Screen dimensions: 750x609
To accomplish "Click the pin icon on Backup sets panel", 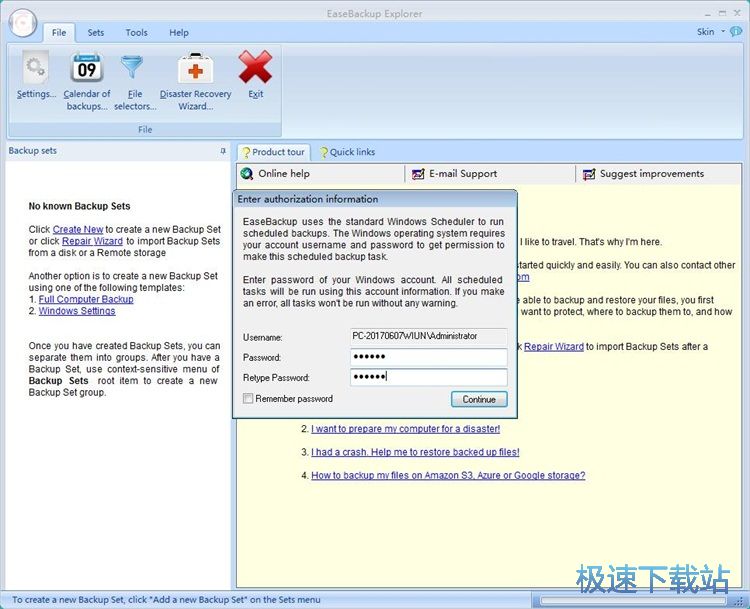I will pos(223,151).
